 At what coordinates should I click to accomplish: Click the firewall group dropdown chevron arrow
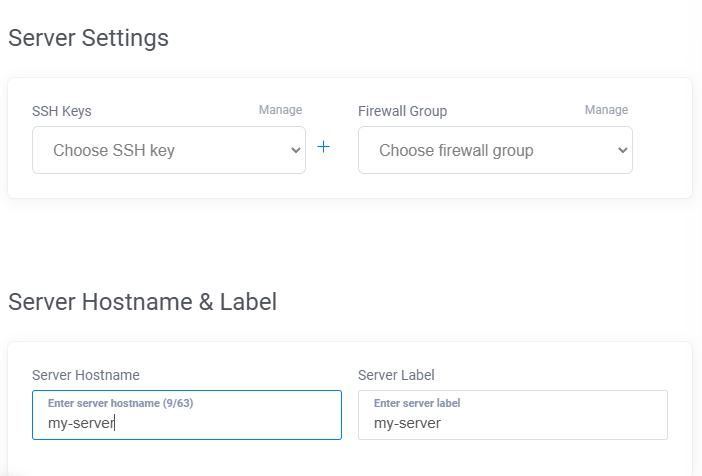click(x=622, y=150)
